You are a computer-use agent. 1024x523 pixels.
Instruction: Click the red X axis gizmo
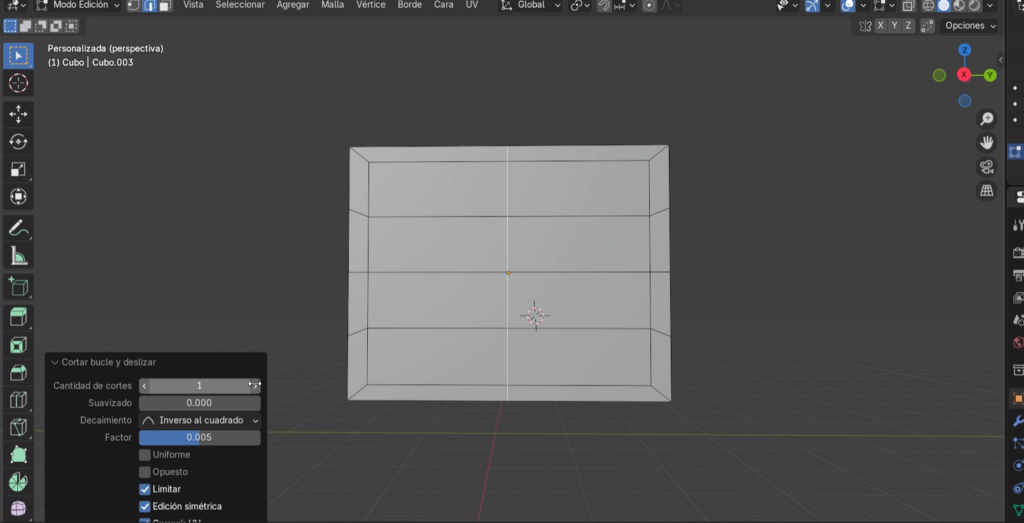click(964, 75)
